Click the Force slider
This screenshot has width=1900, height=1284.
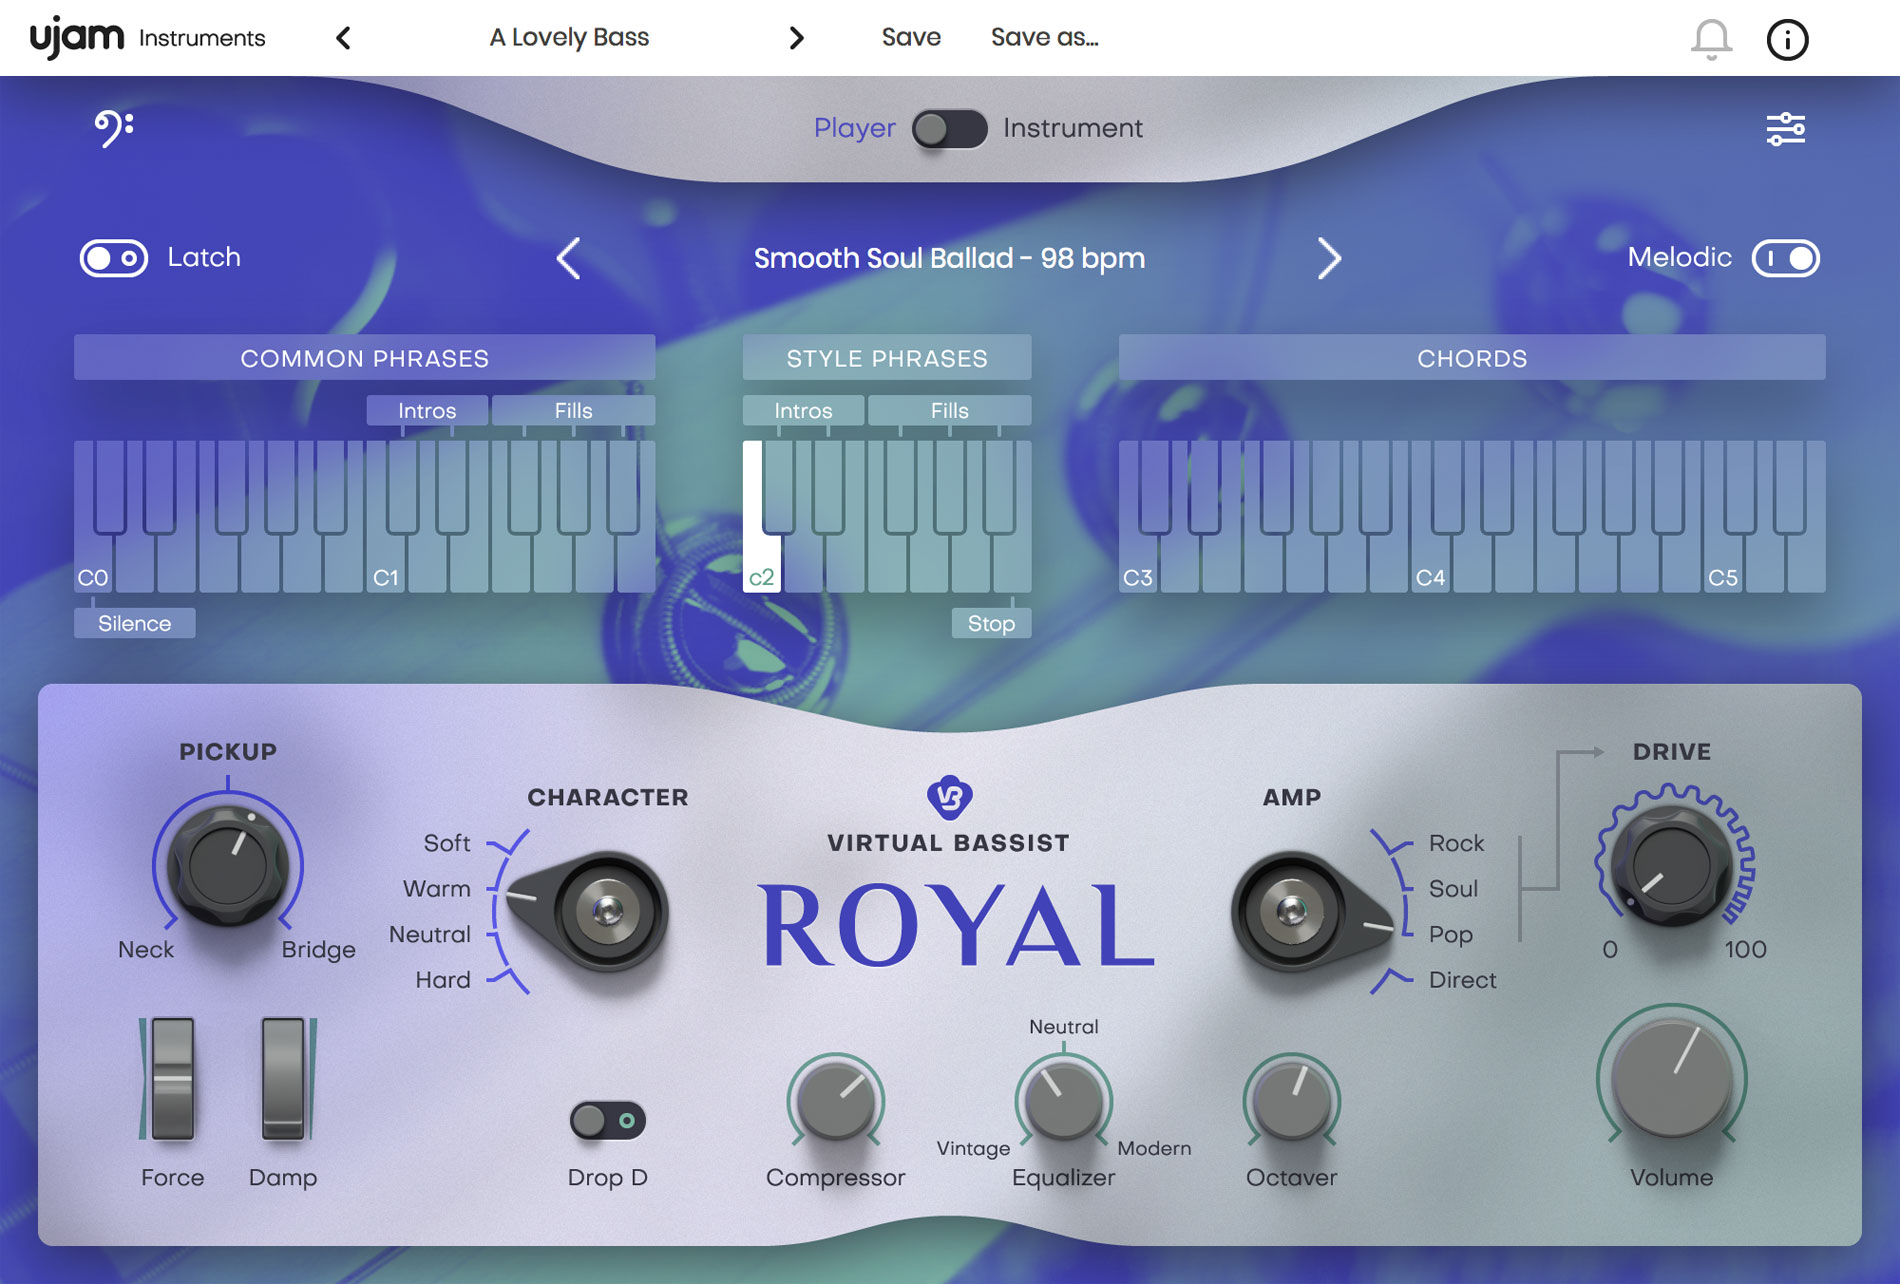click(172, 1080)
